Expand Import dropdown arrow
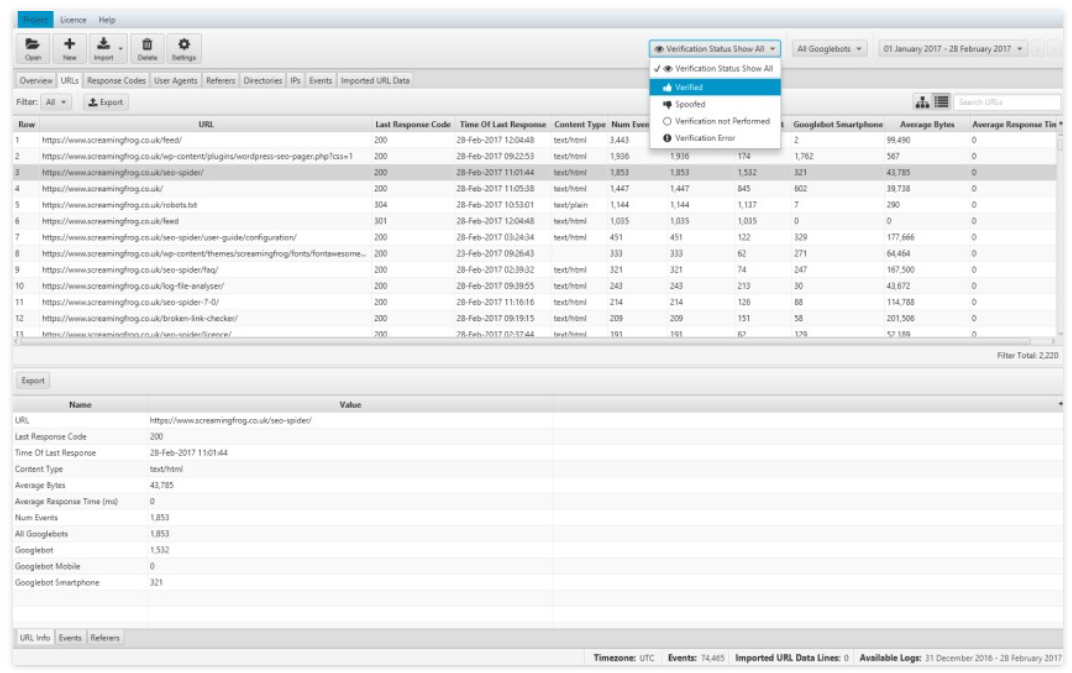1072x673 pixels. (x=121, y=49)
